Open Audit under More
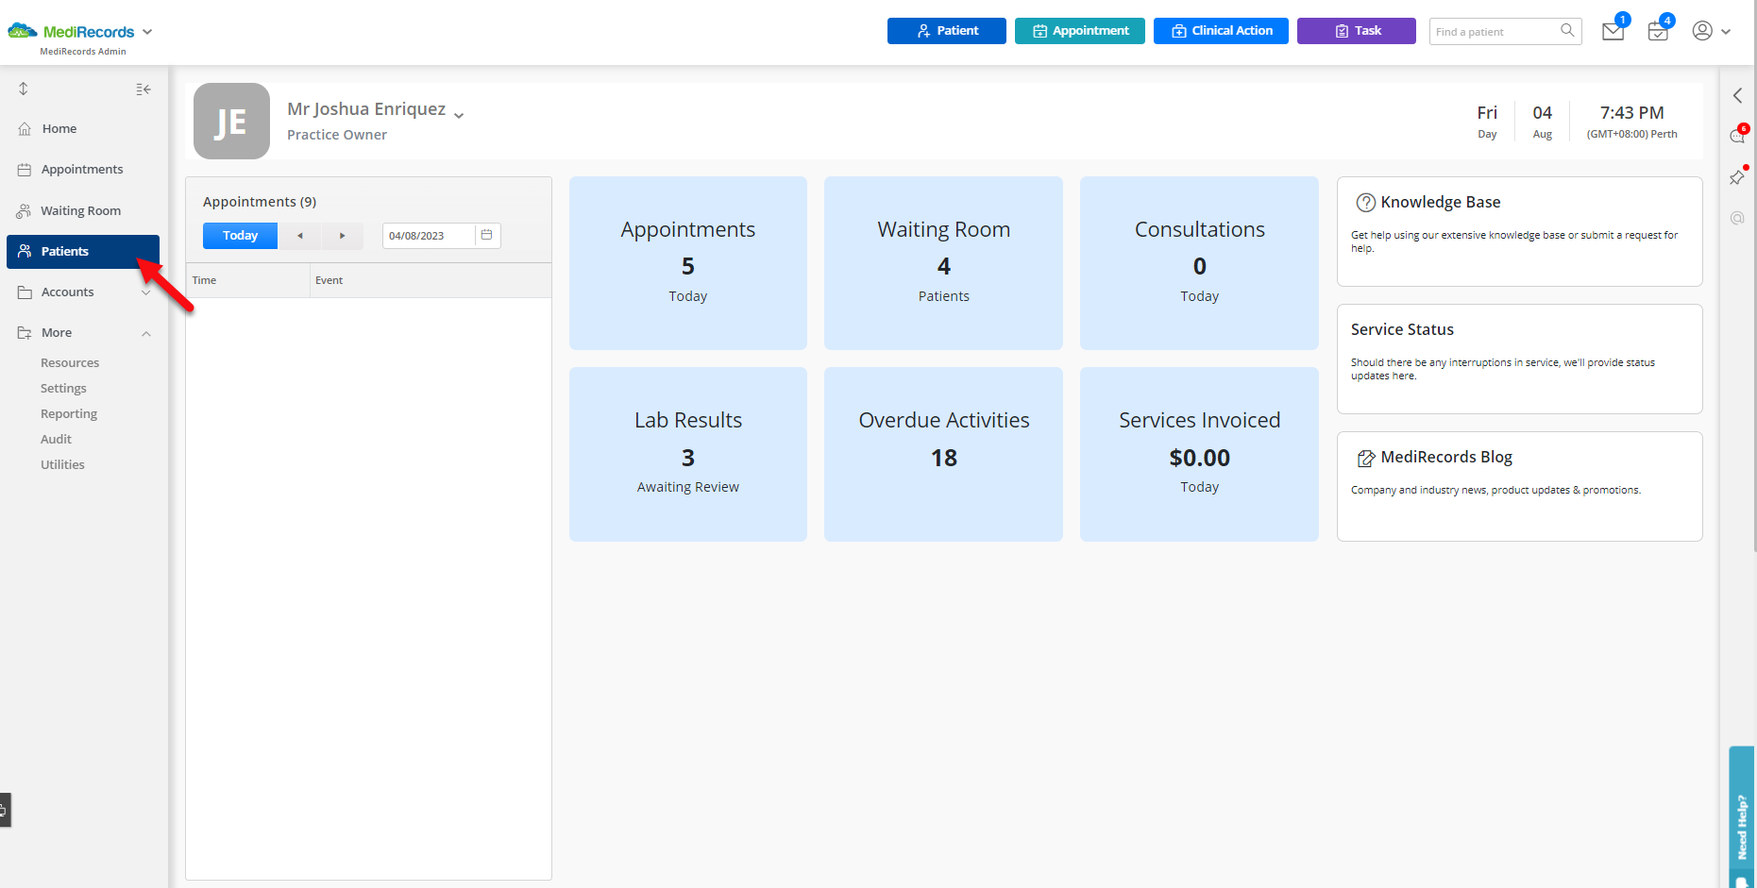 pyautogui.click(x=56, y=439)
